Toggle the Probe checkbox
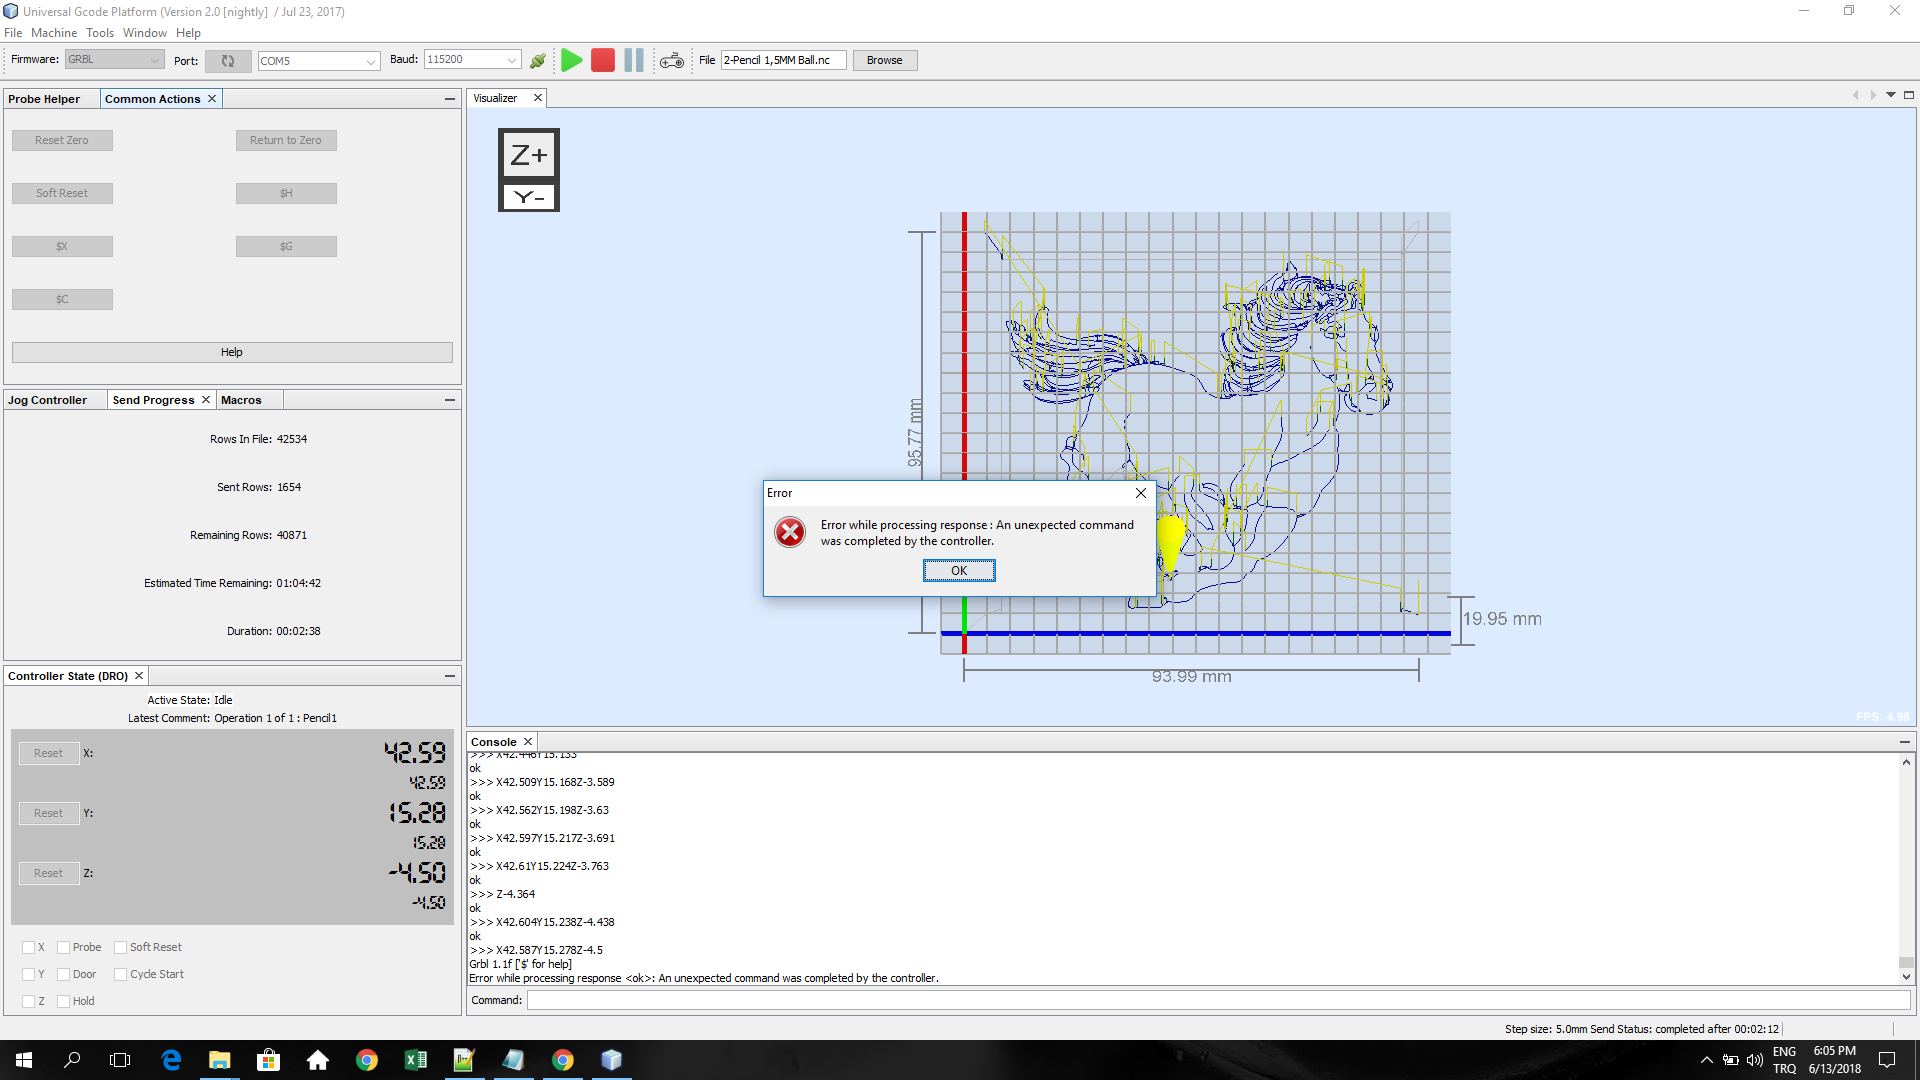 point(63,947)
